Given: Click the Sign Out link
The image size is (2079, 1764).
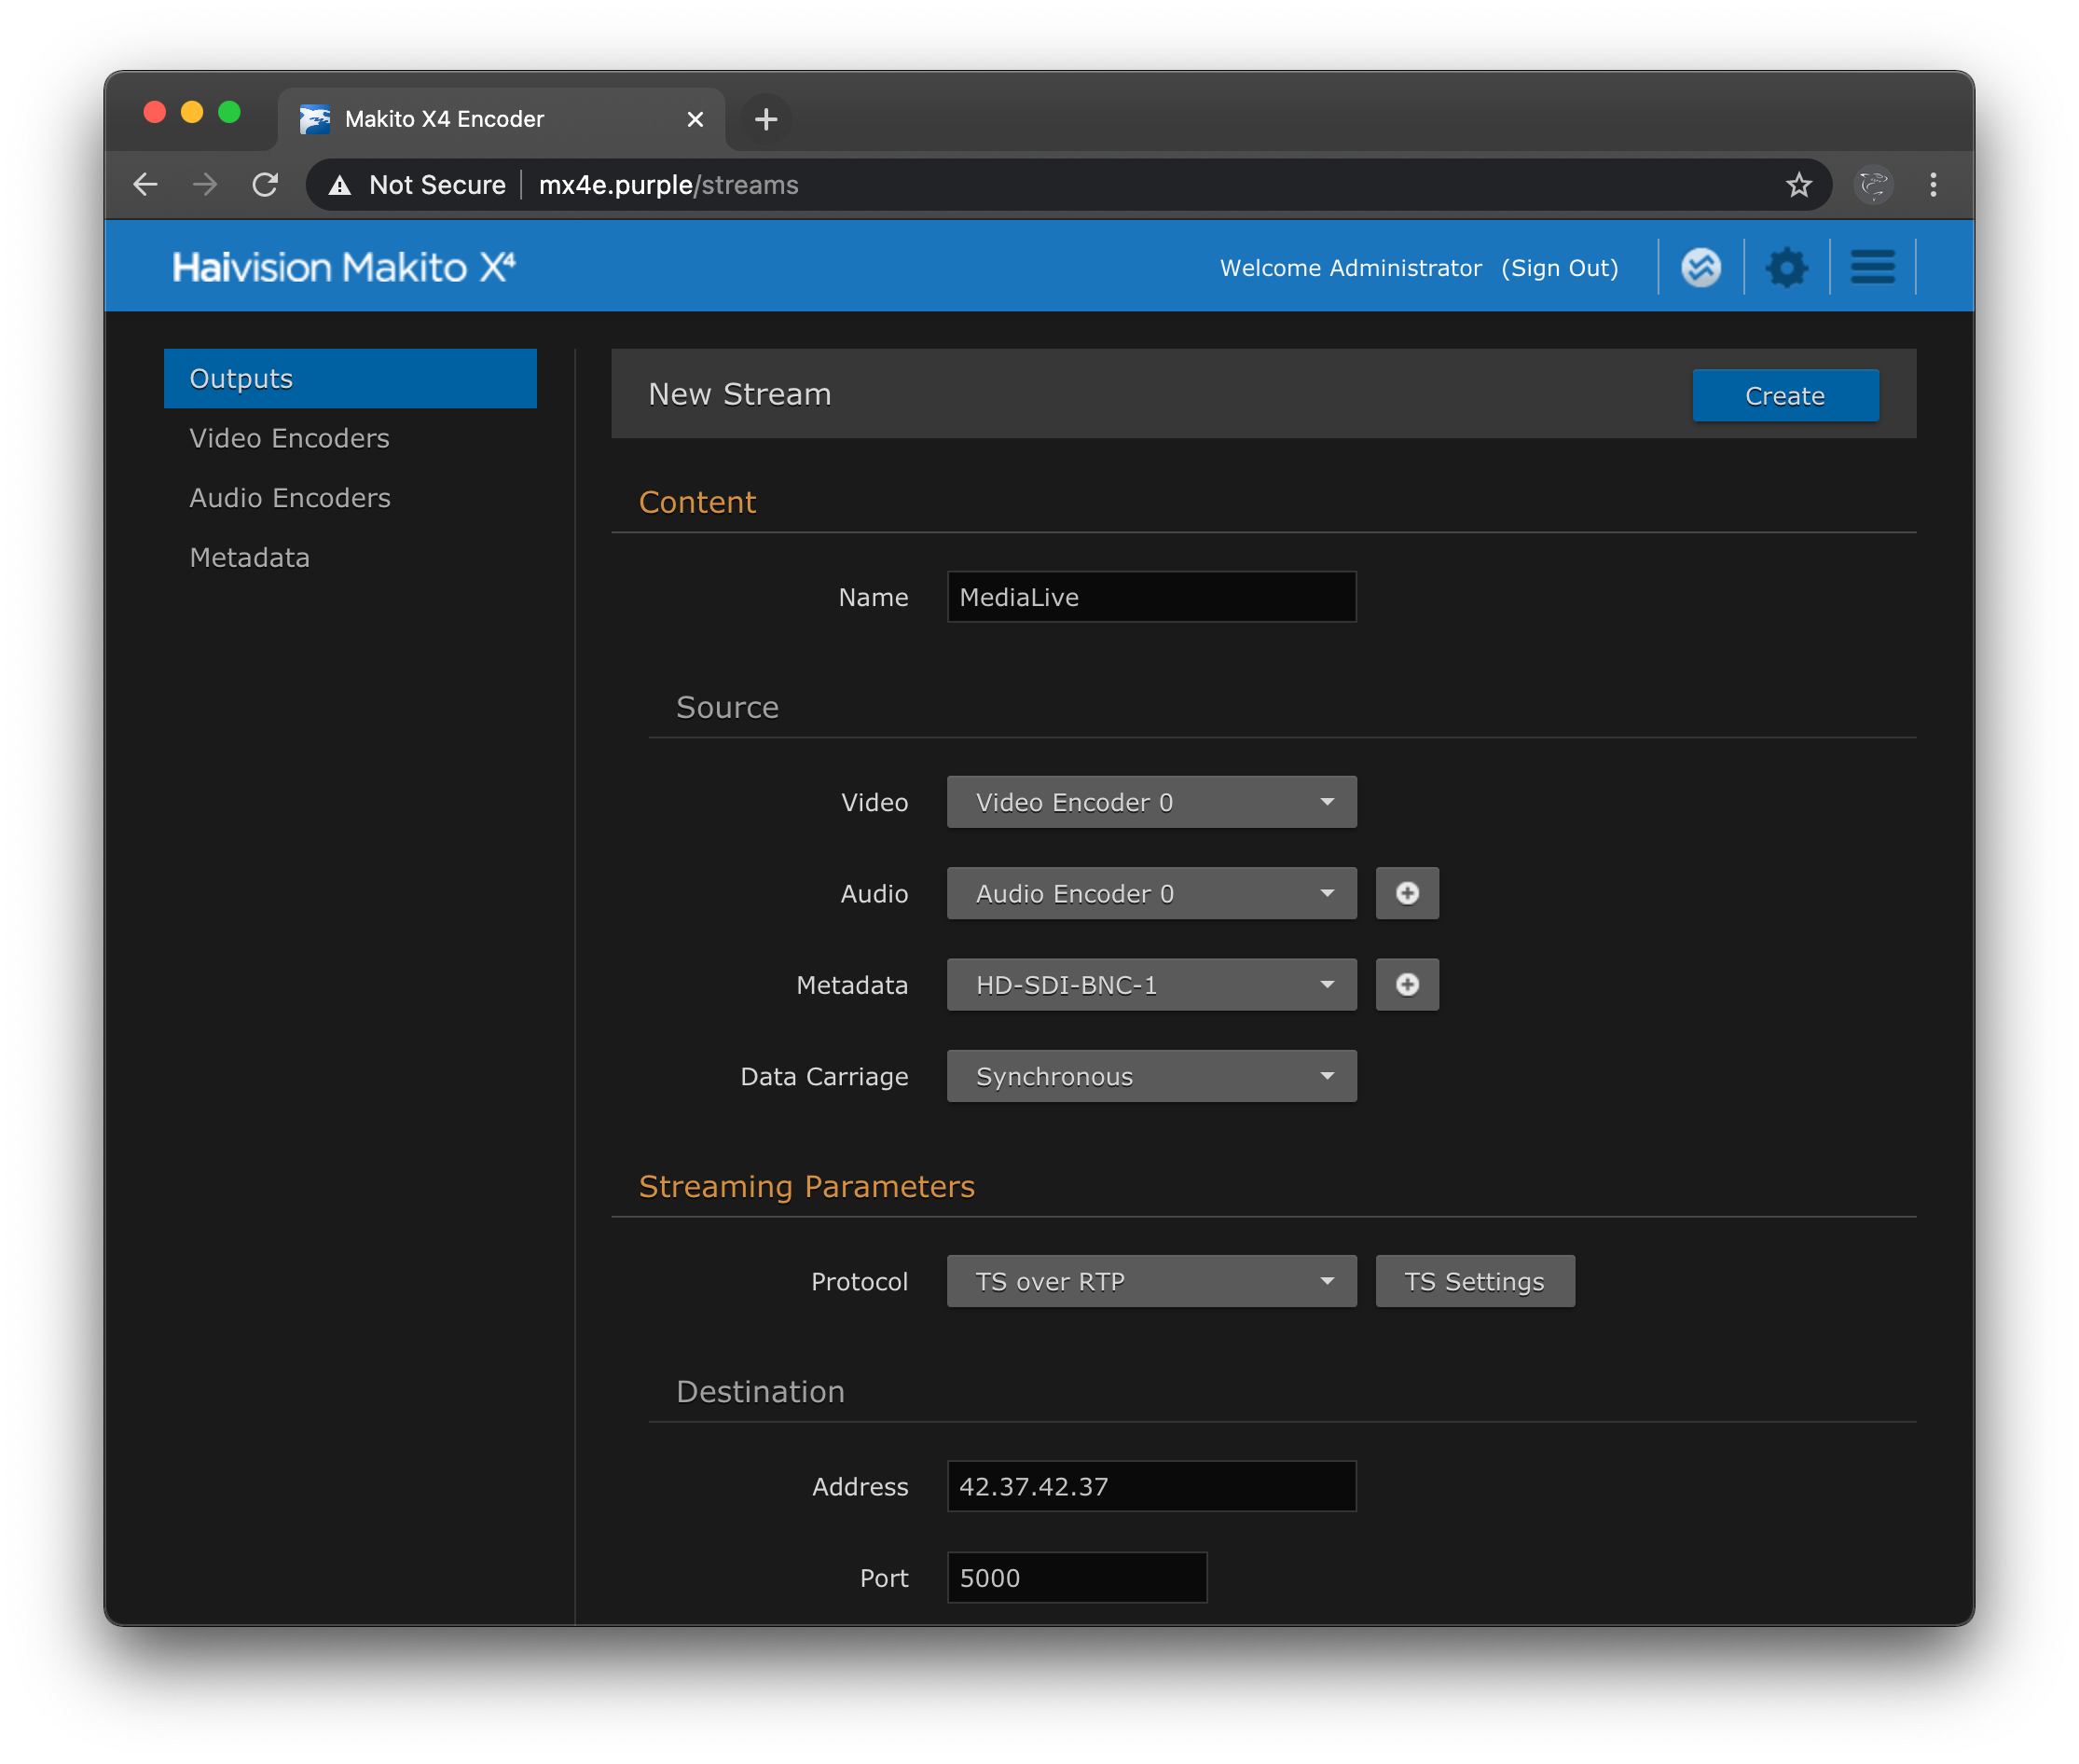Looking at the screenshot, I should [1559, 268].
